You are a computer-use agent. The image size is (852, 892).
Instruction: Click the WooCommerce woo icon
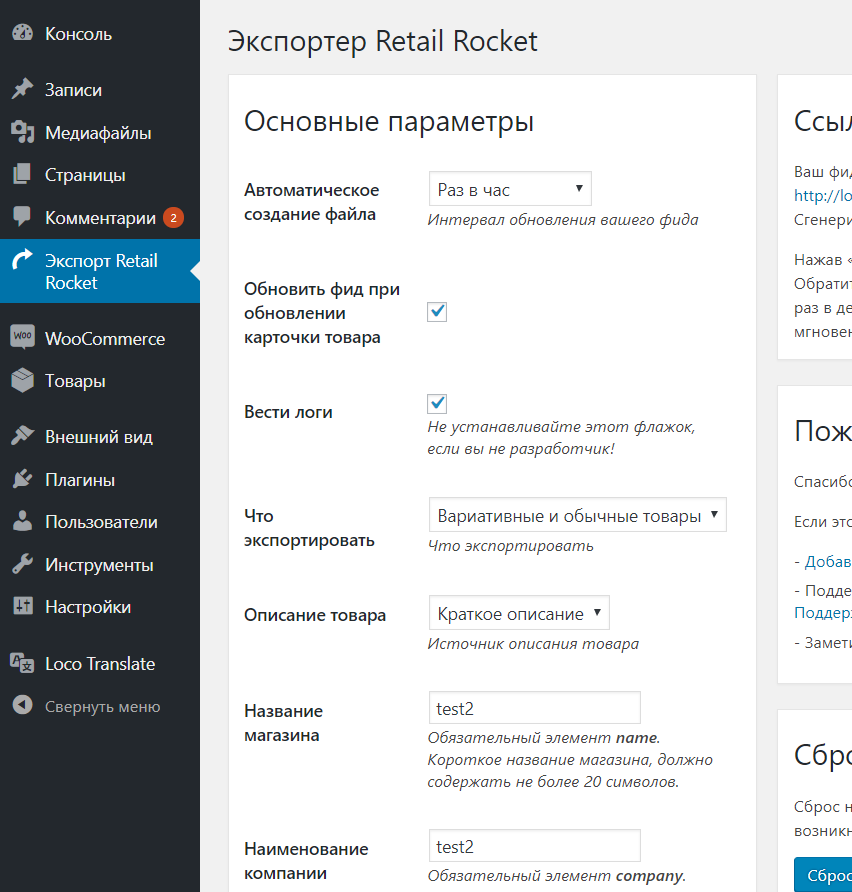click(22, 337)
